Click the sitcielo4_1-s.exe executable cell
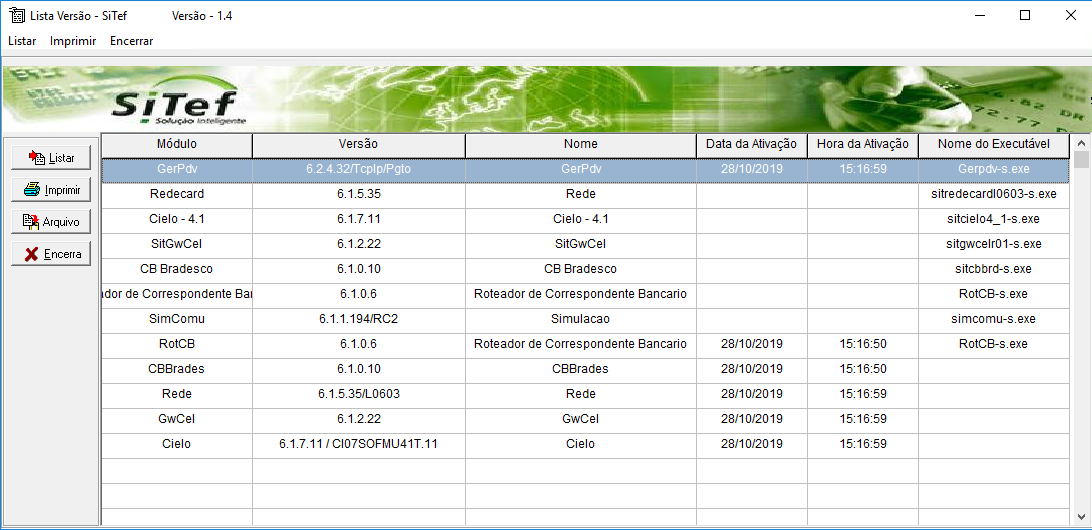Screen dimensions: 1092x530 coord(993,219)
